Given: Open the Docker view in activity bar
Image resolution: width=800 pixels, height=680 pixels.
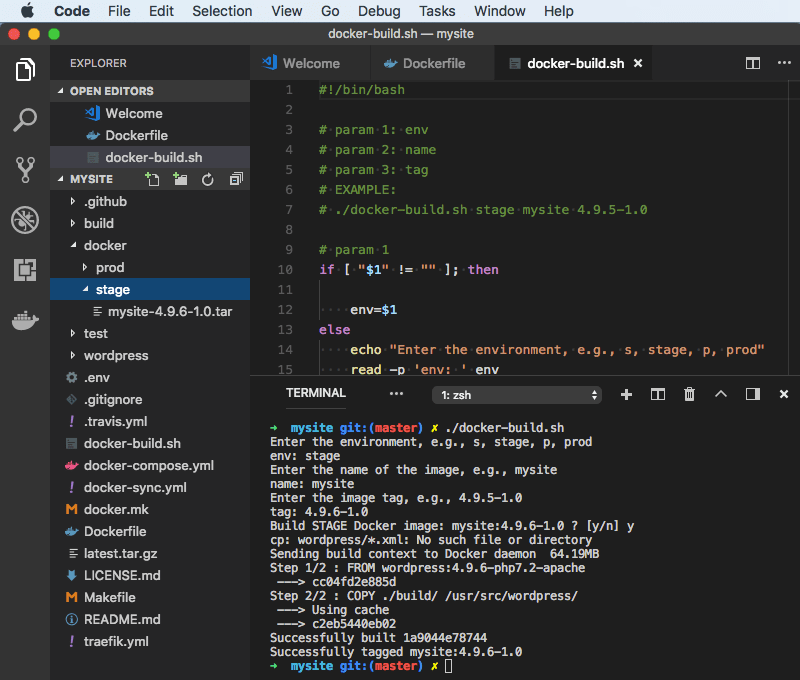Looking at the screenshot, I should pyautogui.click(x=25, y=320).
